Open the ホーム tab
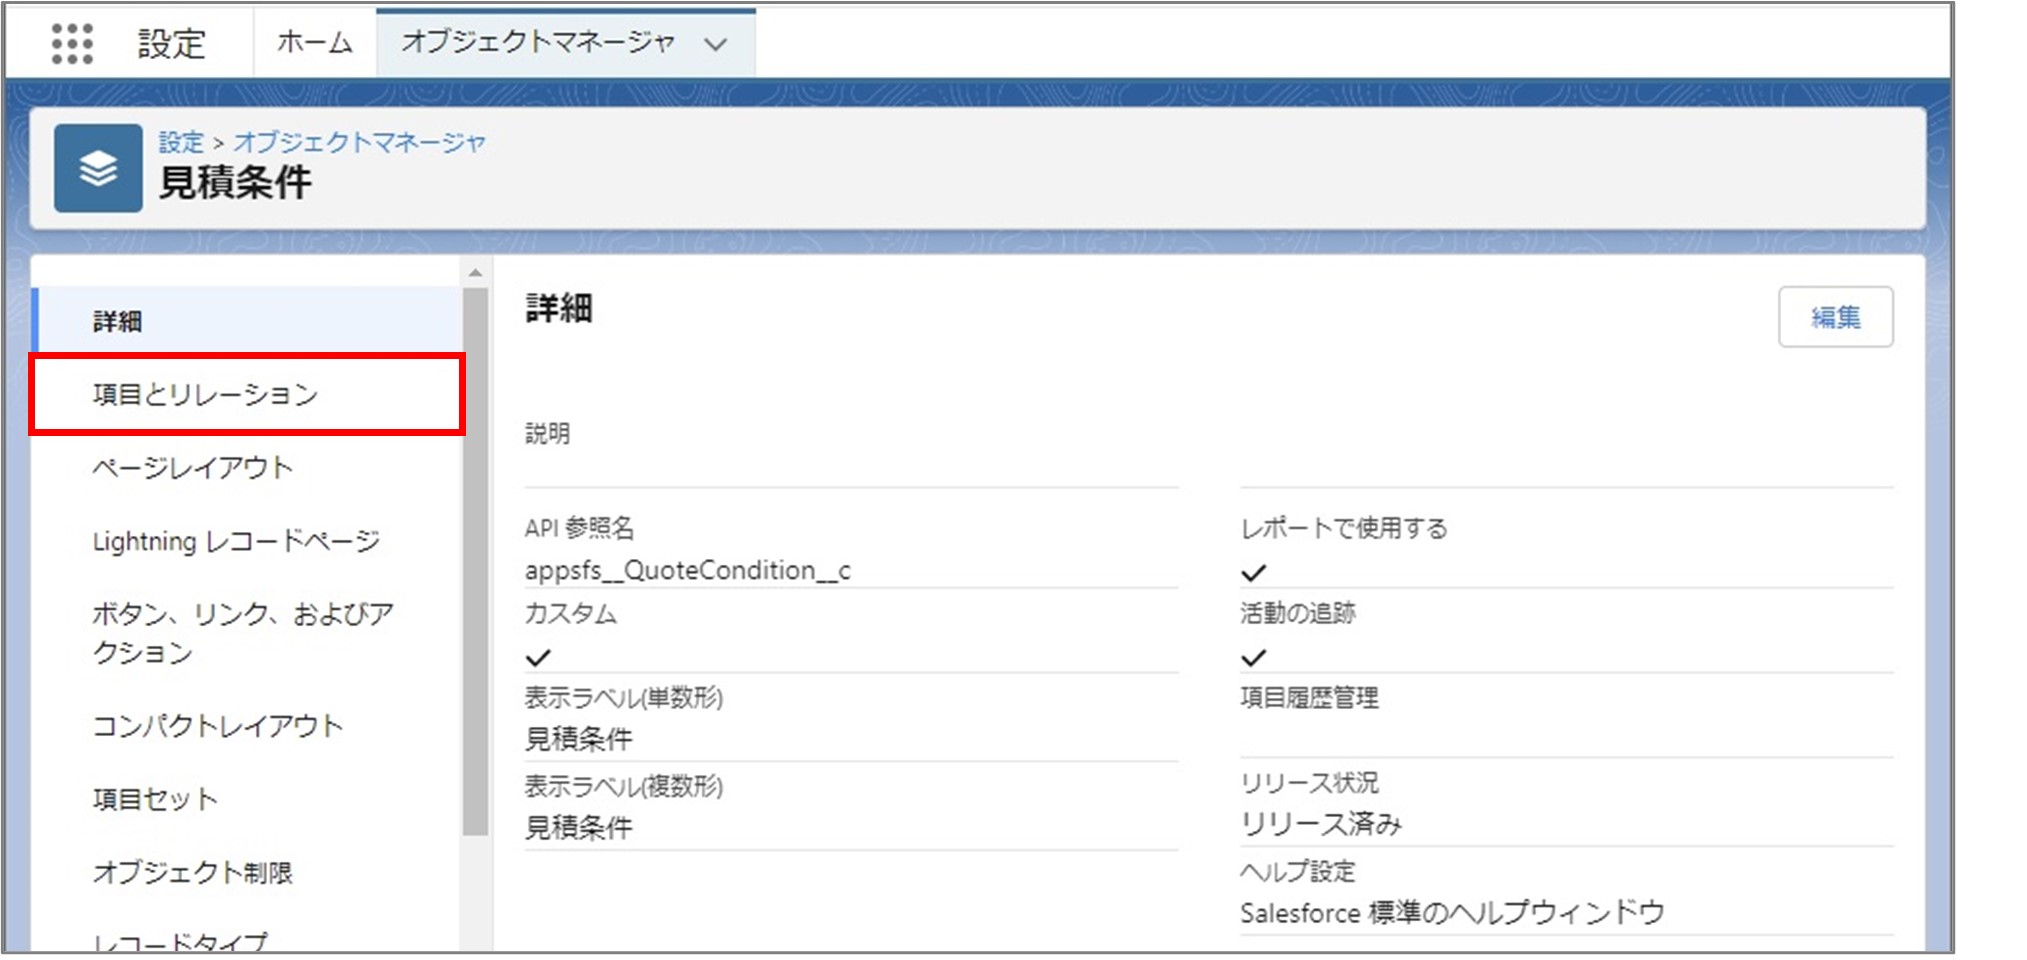This screenshot has height=960, width=2027. [315, 43]
